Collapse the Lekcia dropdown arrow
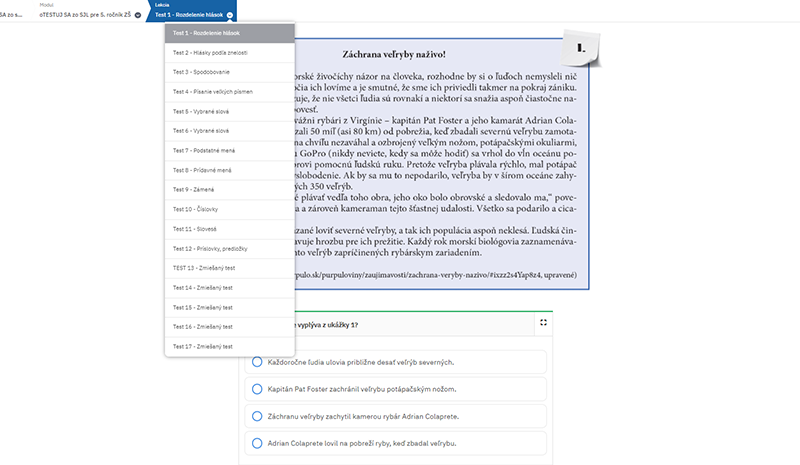This screenshot has height=465, width=800. point(230,15)
